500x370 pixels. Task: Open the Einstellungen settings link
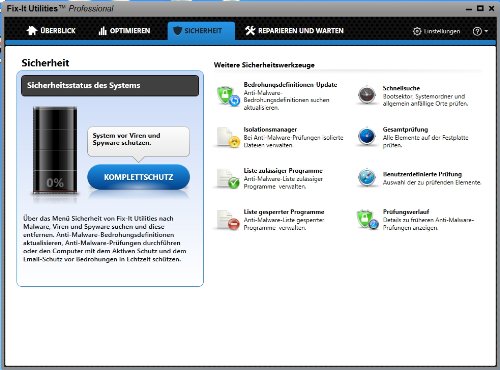tap(442, 31)
